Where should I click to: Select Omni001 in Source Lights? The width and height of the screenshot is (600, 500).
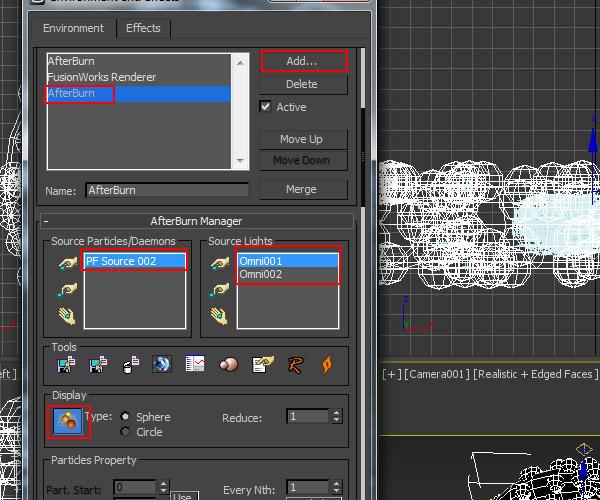click(288, 261)
